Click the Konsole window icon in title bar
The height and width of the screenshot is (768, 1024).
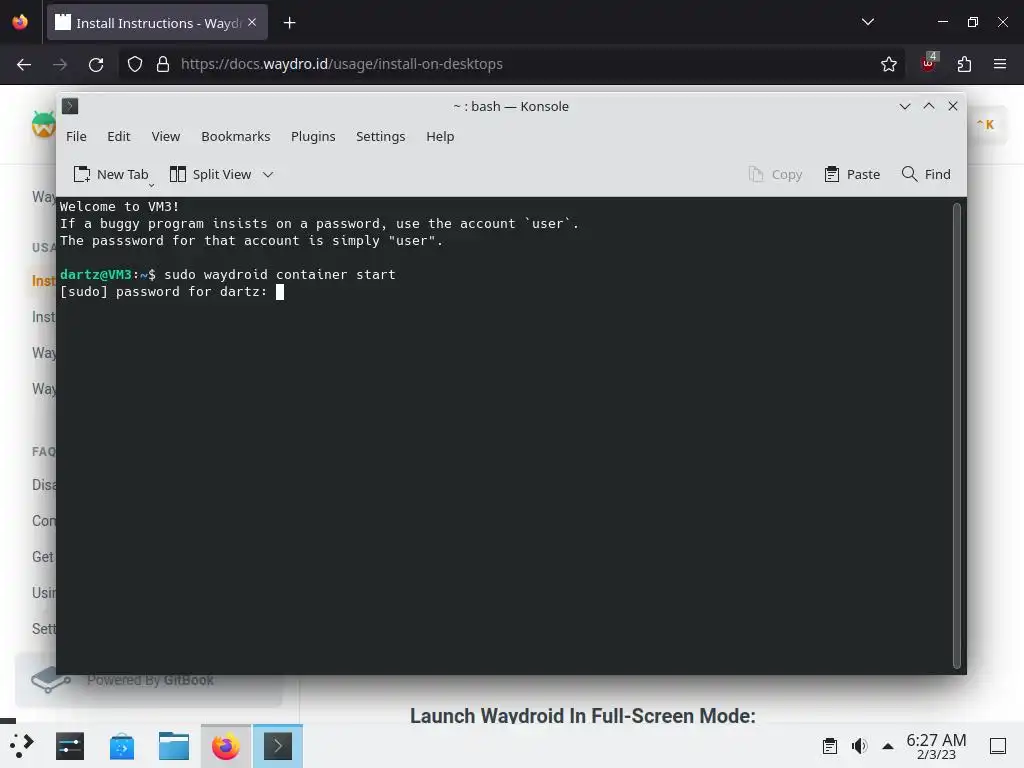coord(70,106)
